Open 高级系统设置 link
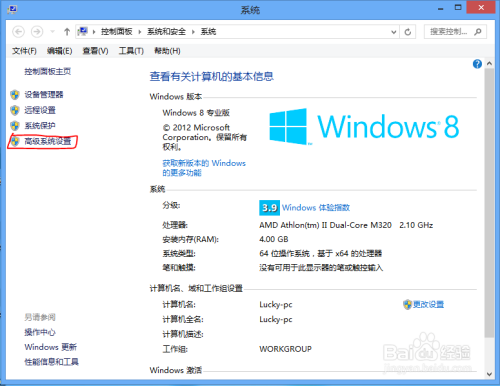The image size is (500, 386). (x=48, y=141)
